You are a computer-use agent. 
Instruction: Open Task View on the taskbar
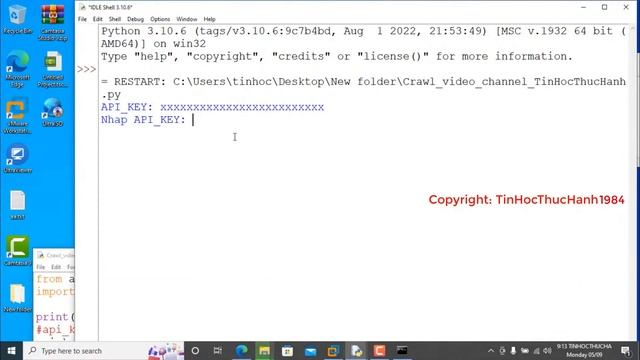218,351
